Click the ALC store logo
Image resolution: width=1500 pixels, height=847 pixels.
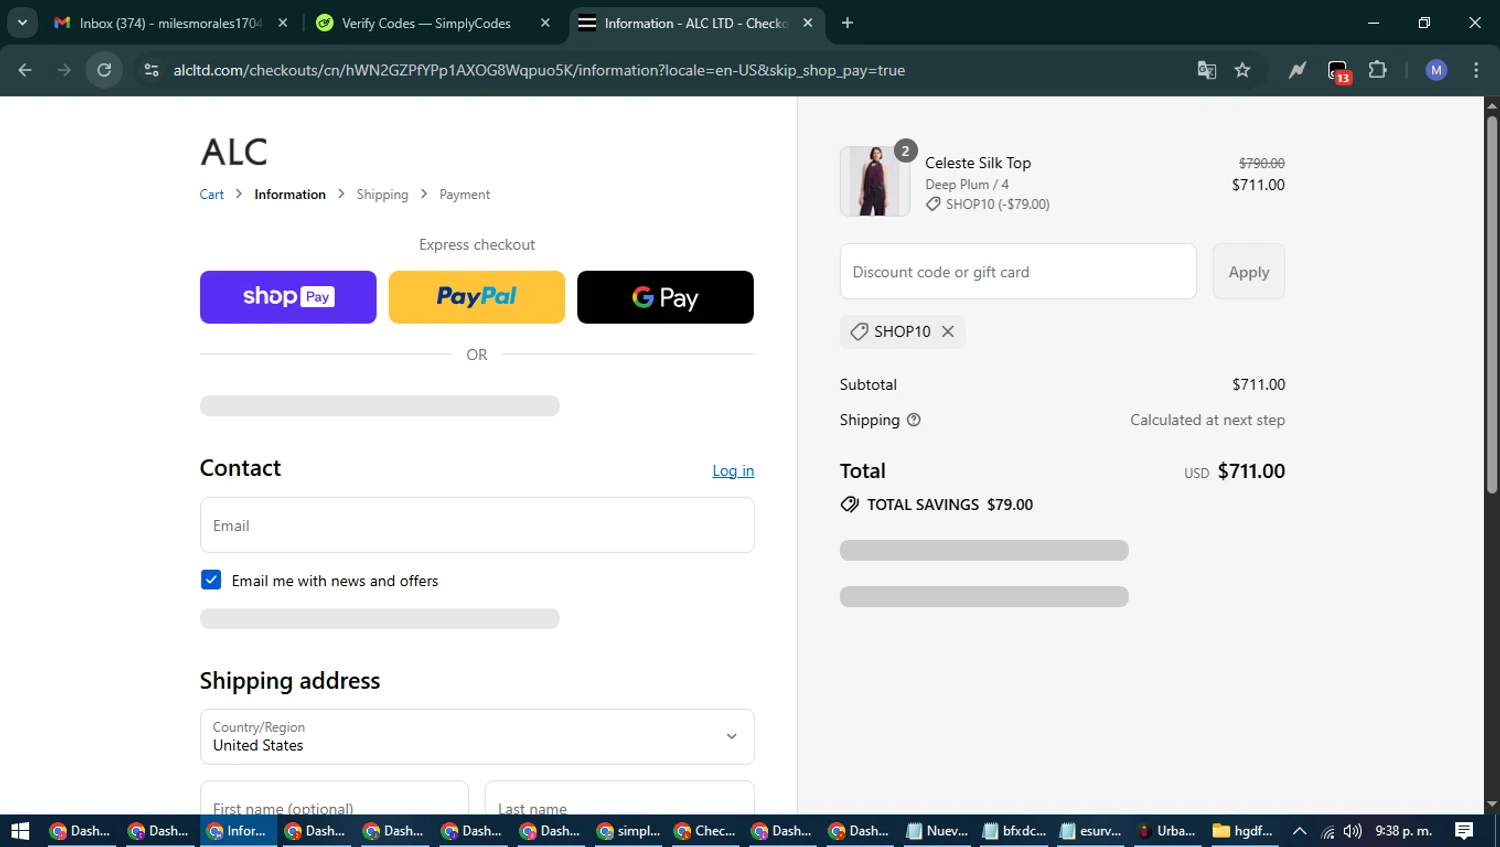pyautogui.click(x=234, y=152)
